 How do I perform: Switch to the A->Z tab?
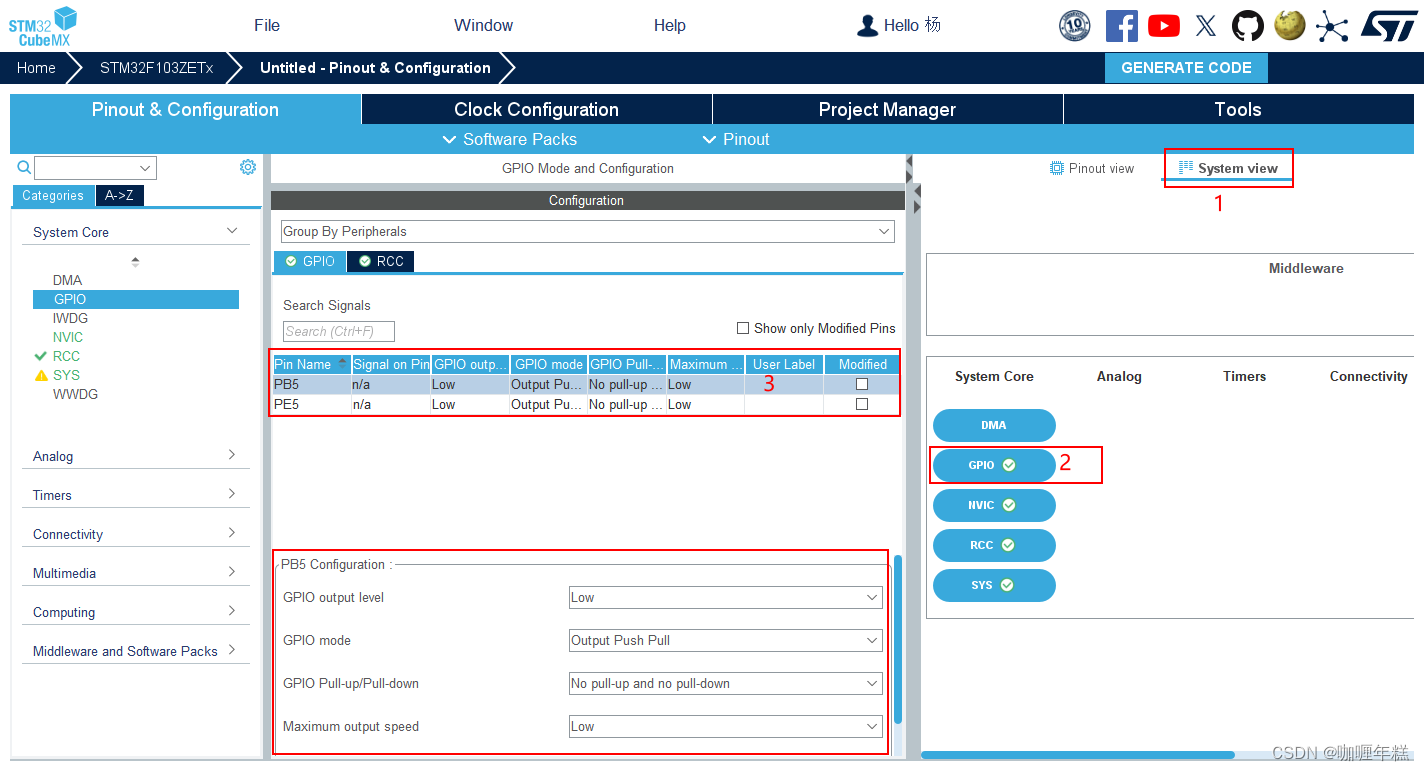coord(119,195)
